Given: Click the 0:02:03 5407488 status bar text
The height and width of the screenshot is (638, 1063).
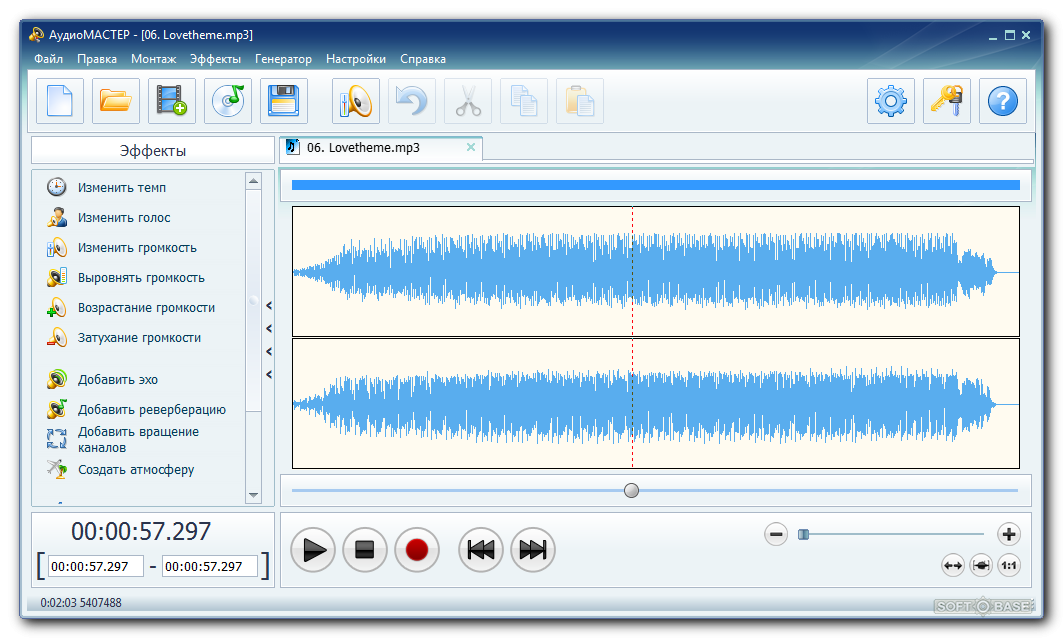Looking at the screenshot, I should 81,603.
